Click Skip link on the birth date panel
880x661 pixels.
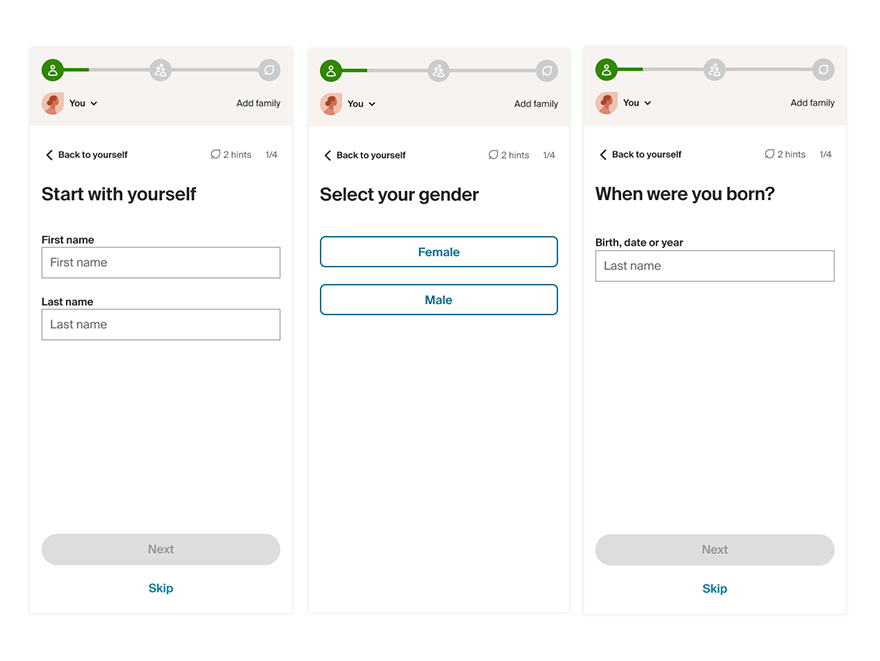point(714,589)
